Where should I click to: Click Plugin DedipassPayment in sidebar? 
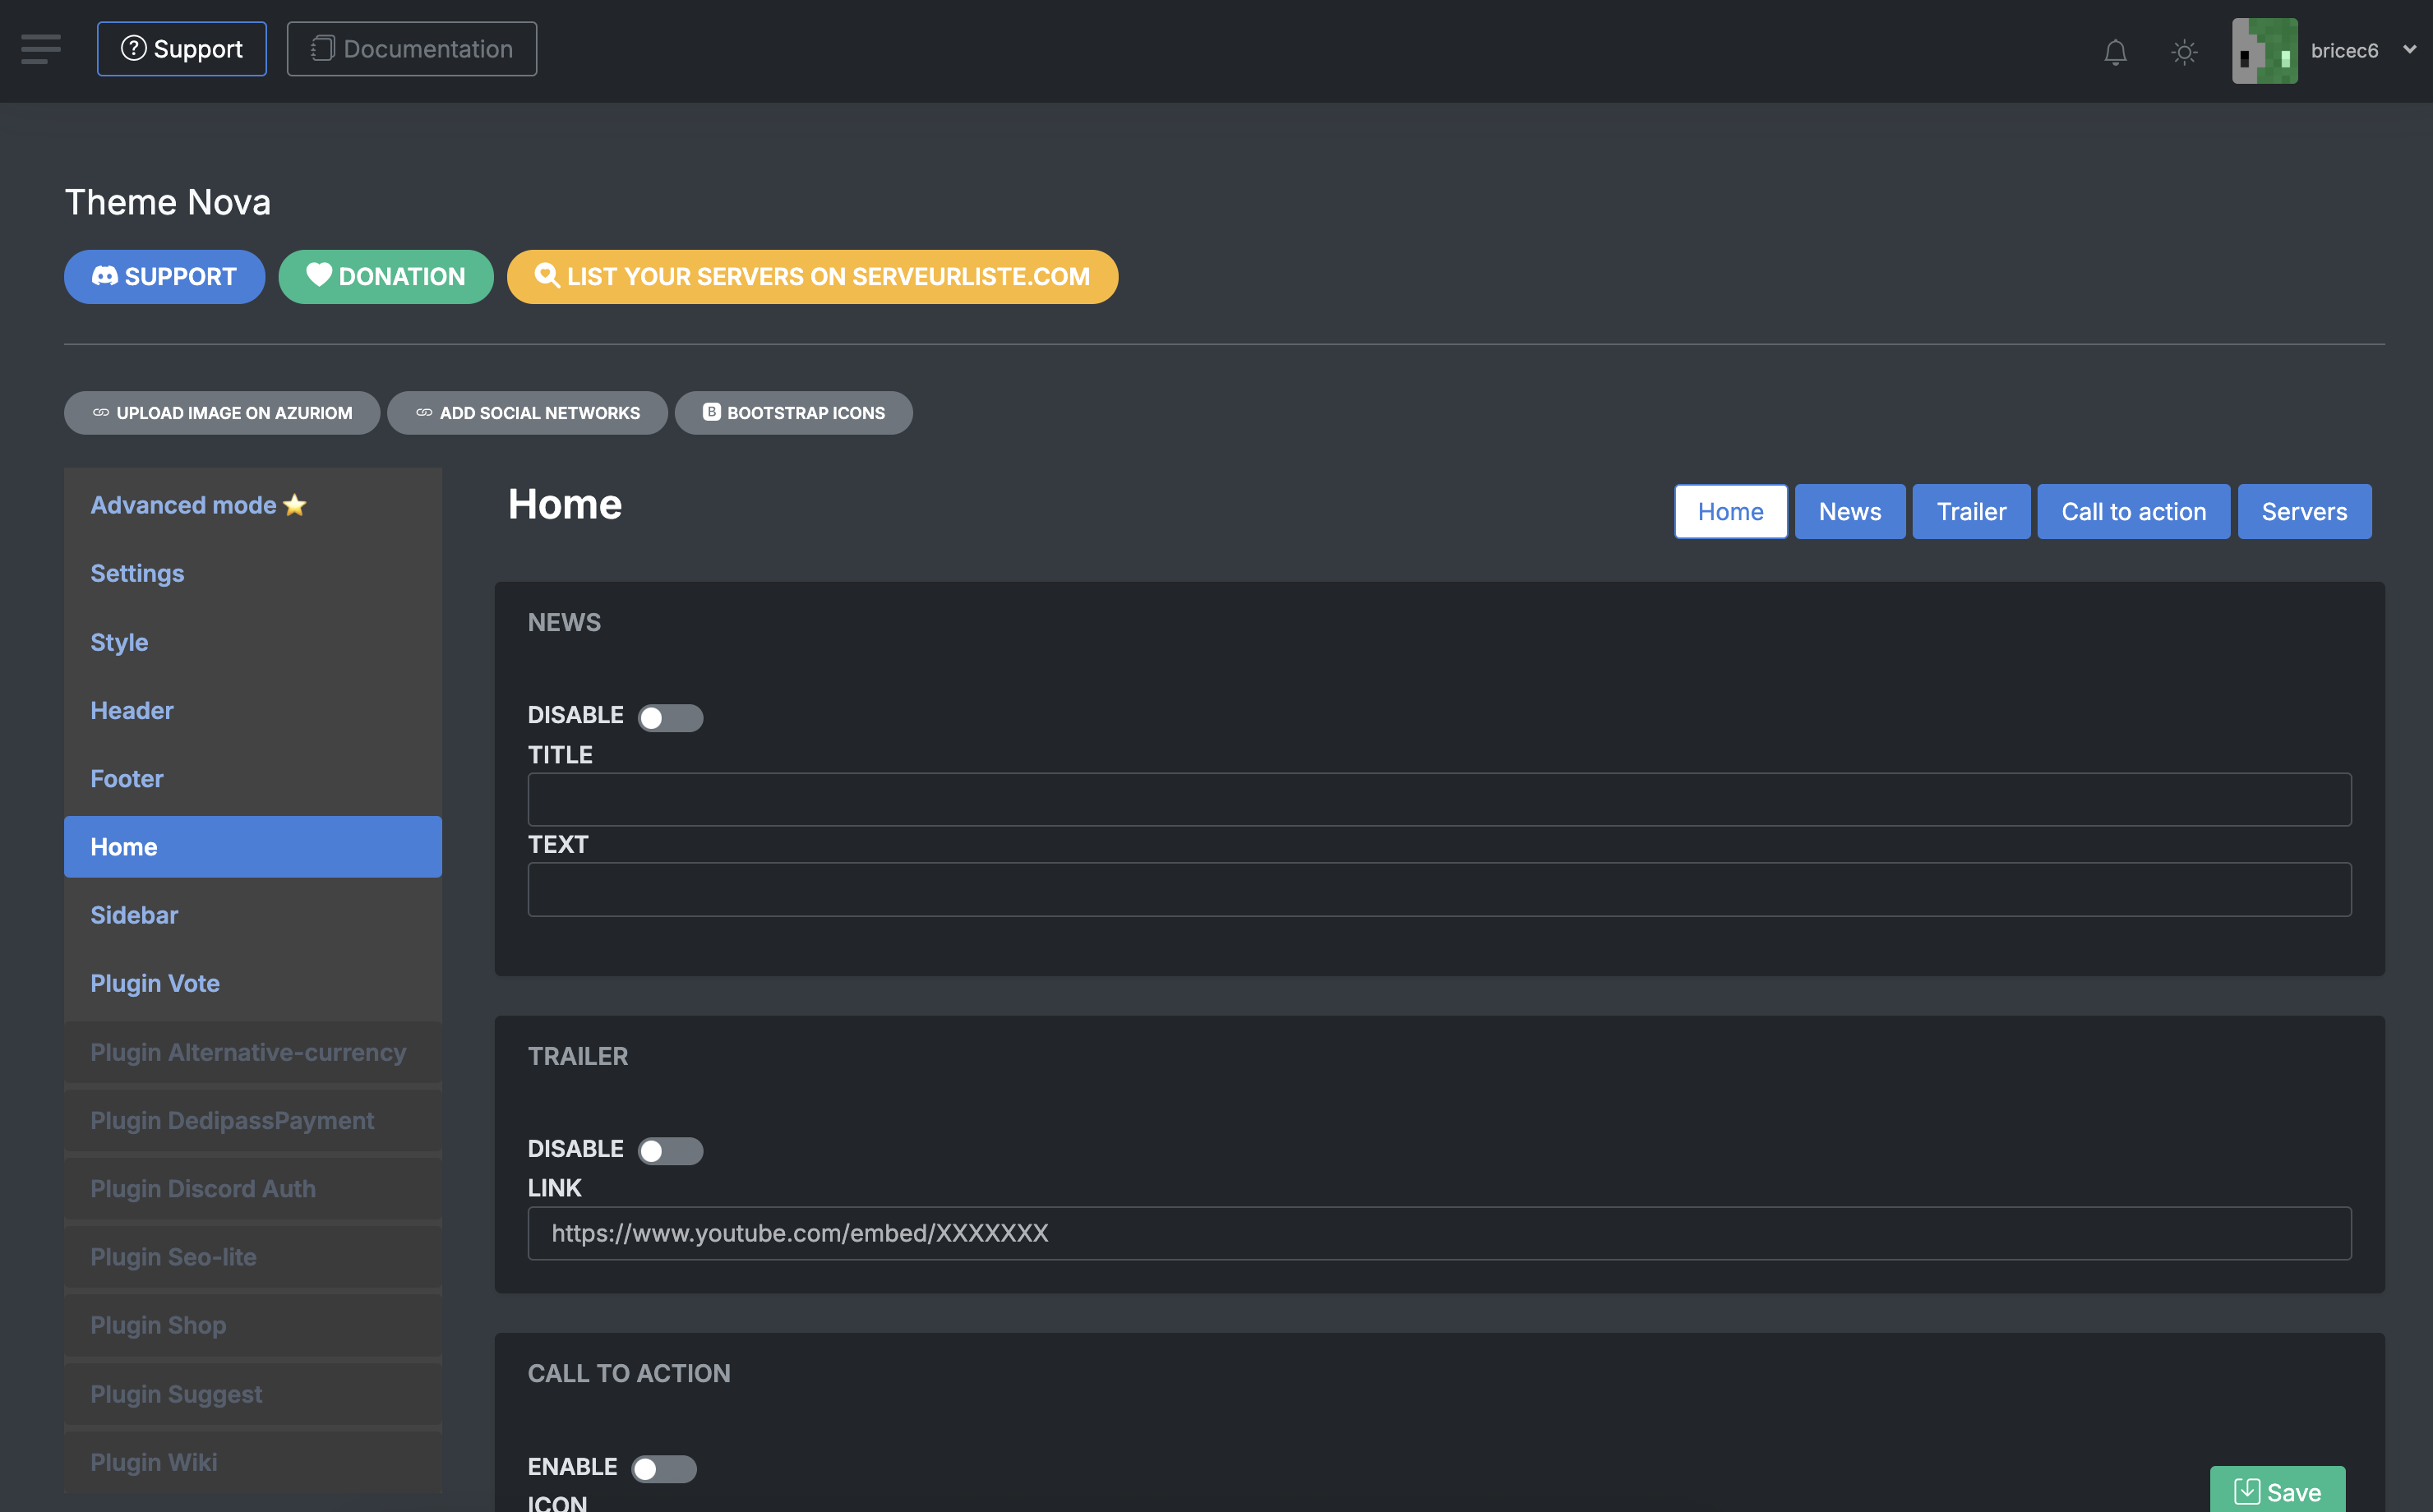click(253, 1120)
